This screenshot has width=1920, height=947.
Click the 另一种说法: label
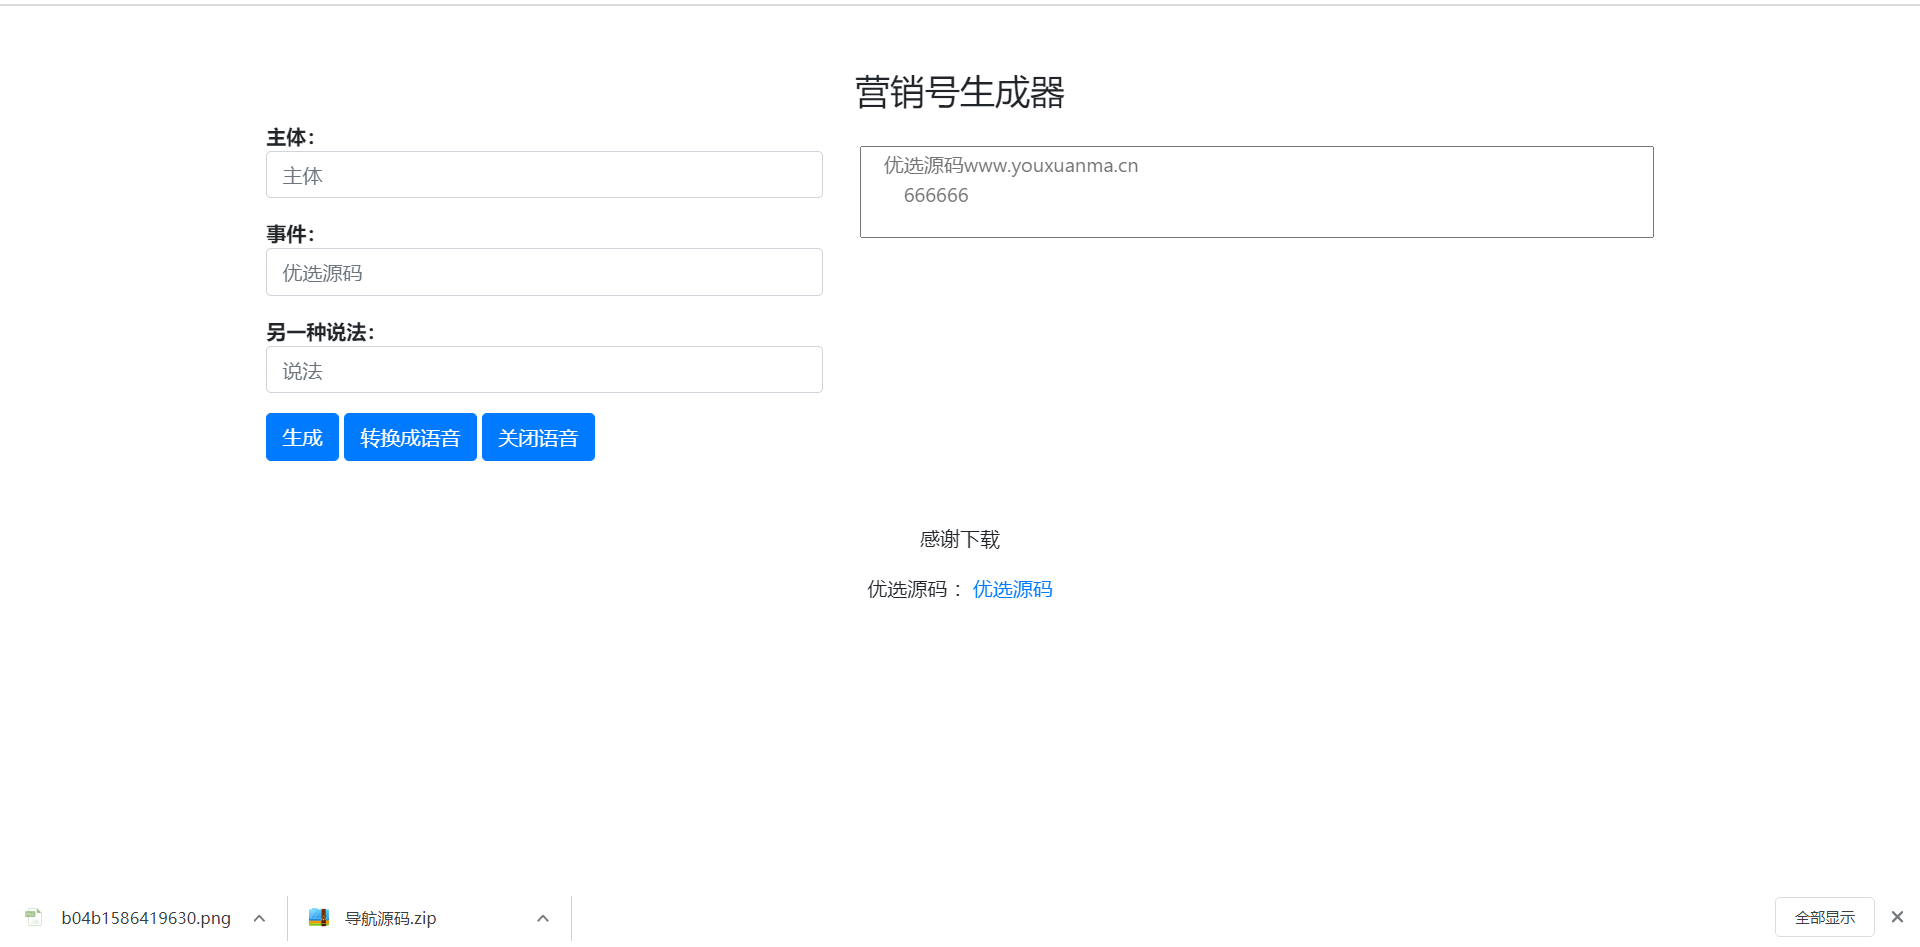pos(320,332)
